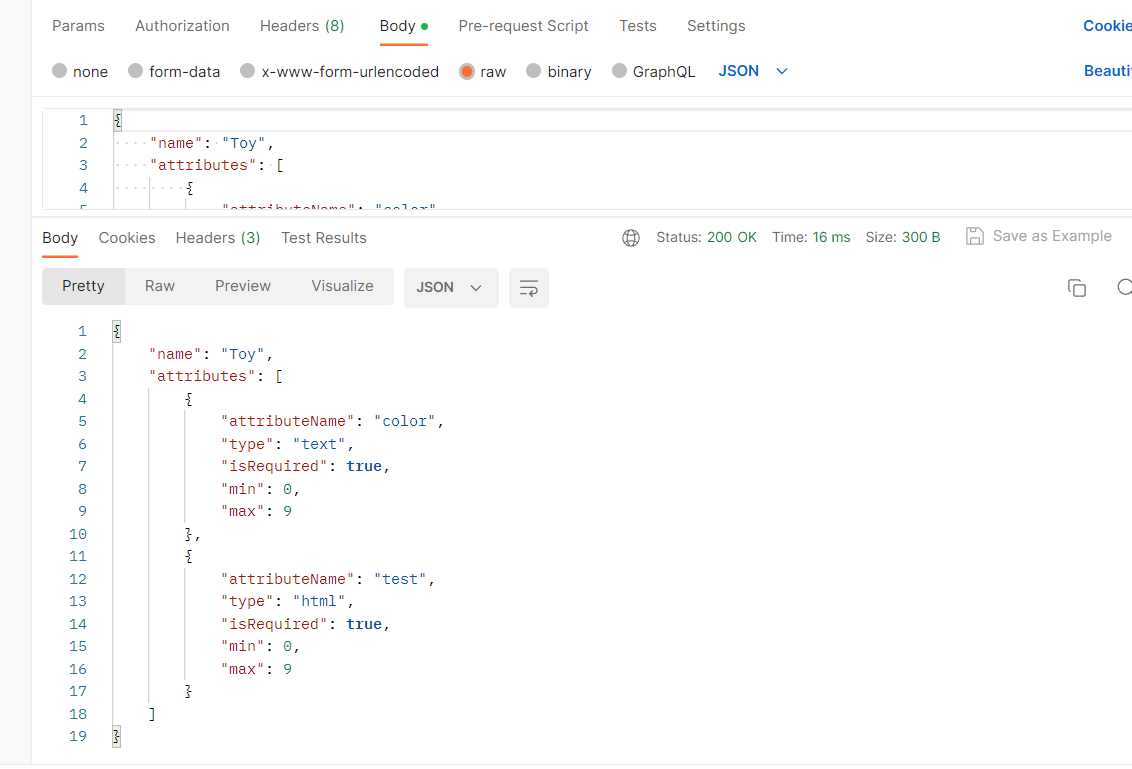The width and height of the screenshot is (1132, 769).
Task: Select the form-data body type
Action: [174, 71]
